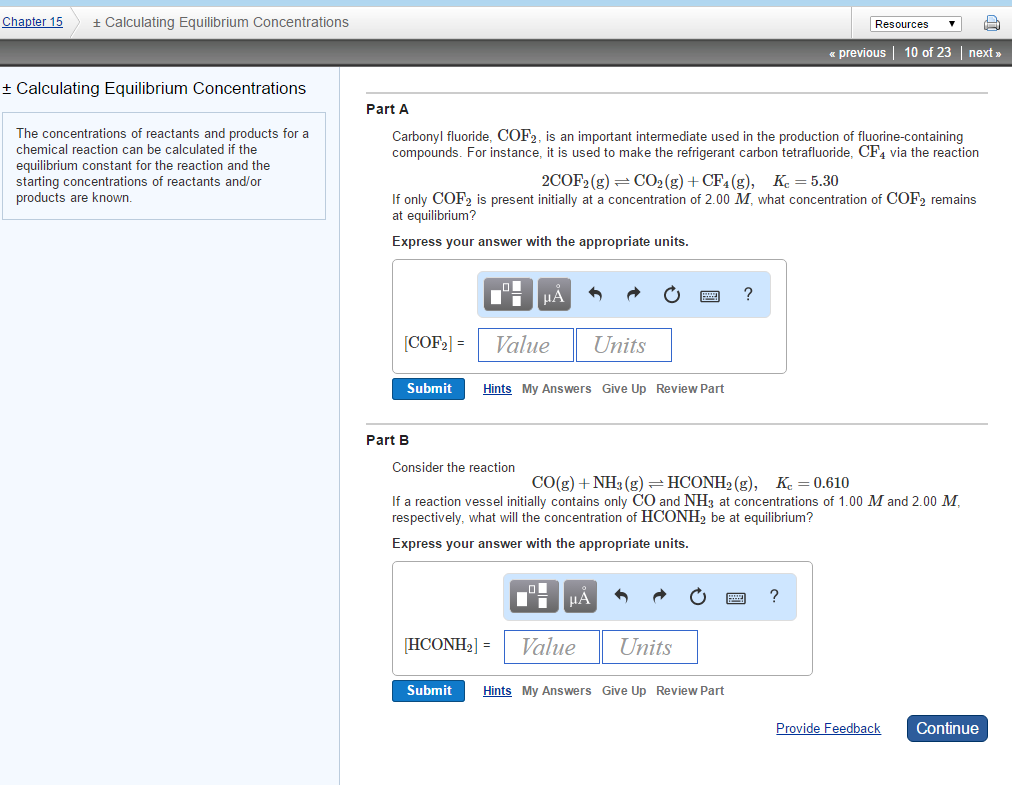This screenshot has width=1012, height=785.
Task: Open Chapter 15 from the breadcrumb
Action: pyautogui.click(x=33, y=20)
